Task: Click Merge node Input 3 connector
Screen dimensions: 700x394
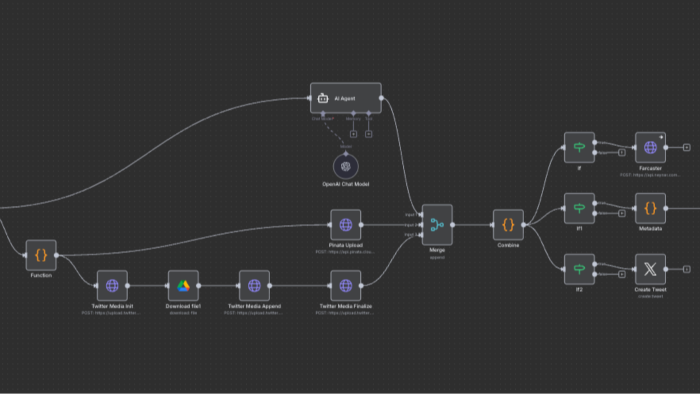Action: [x=421, y=235]
